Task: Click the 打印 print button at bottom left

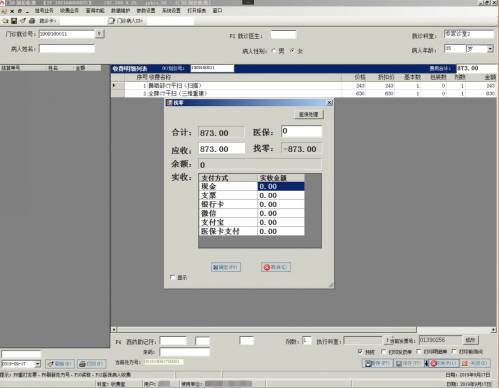Action: pyautogui.click(x=92, y=364)
